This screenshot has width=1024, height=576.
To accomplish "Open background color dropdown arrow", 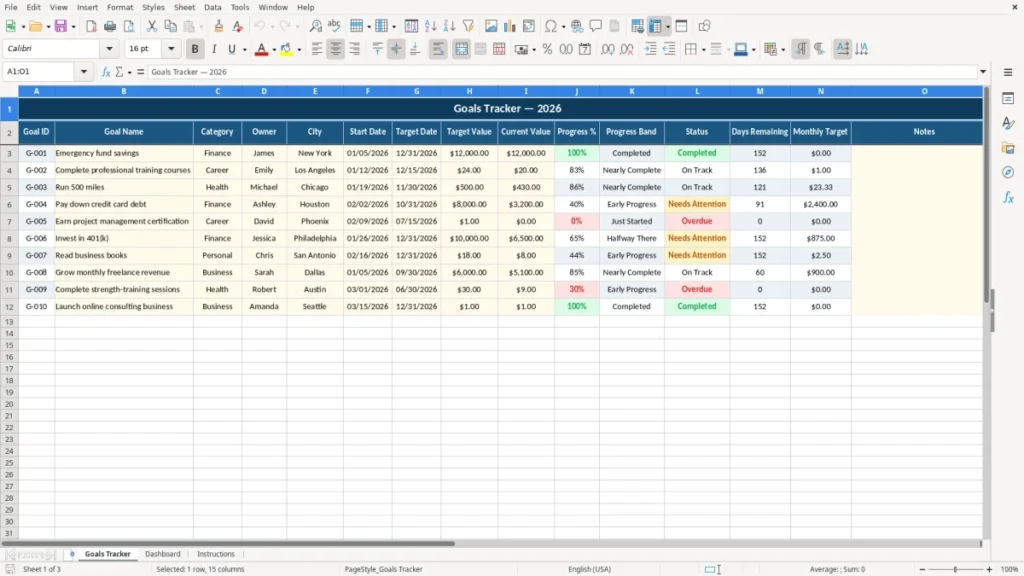I will point(299,50).
